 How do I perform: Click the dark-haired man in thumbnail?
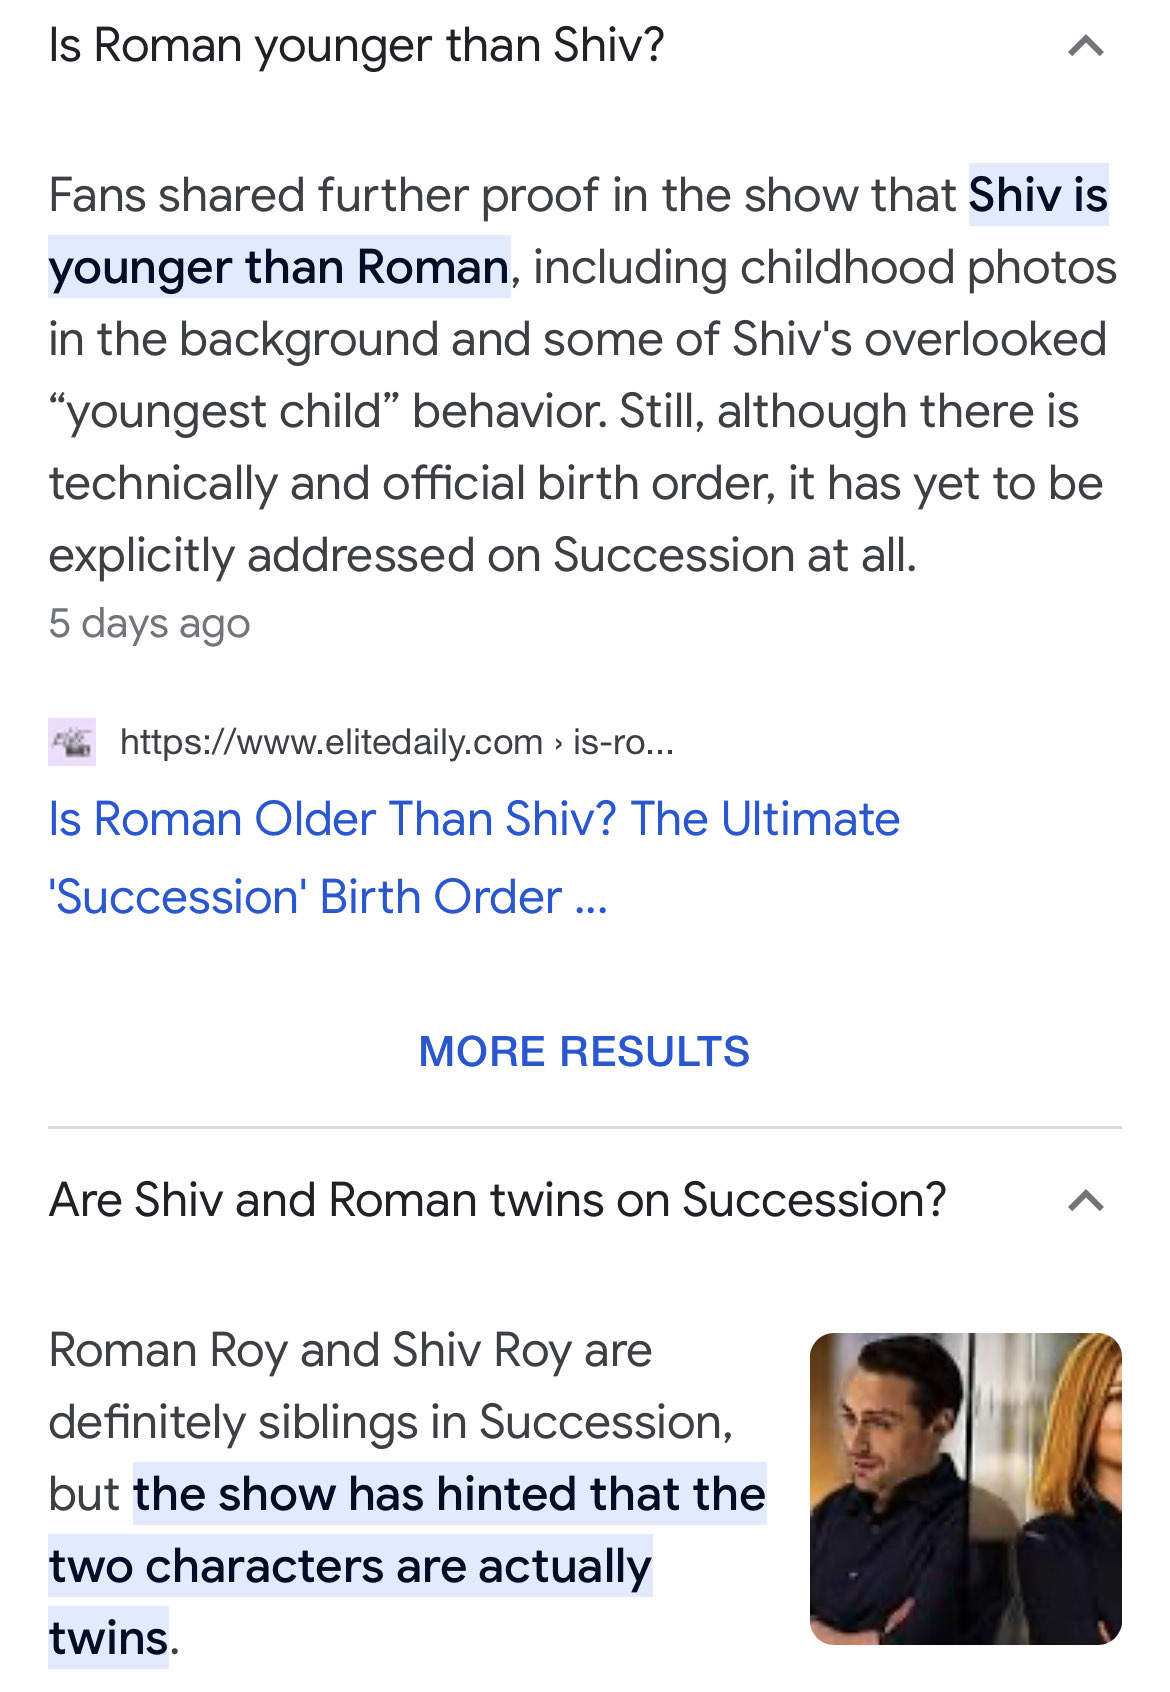tap(887, 1489)
